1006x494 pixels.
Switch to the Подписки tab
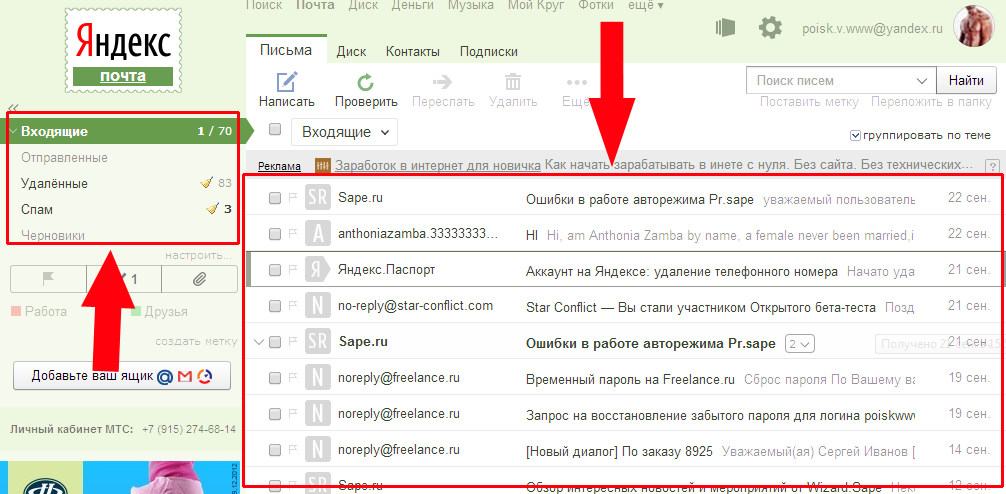click(489, 52)
